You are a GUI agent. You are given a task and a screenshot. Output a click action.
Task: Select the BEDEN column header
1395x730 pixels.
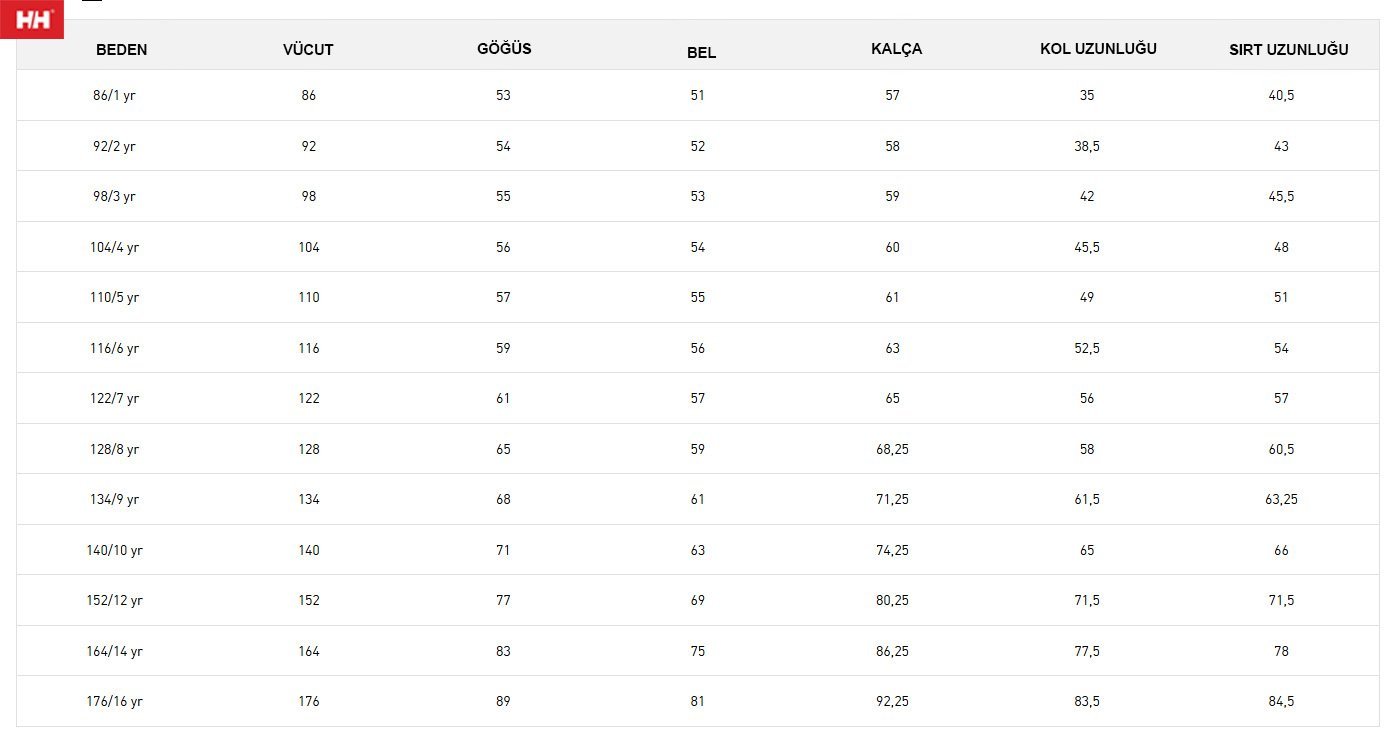122,50
